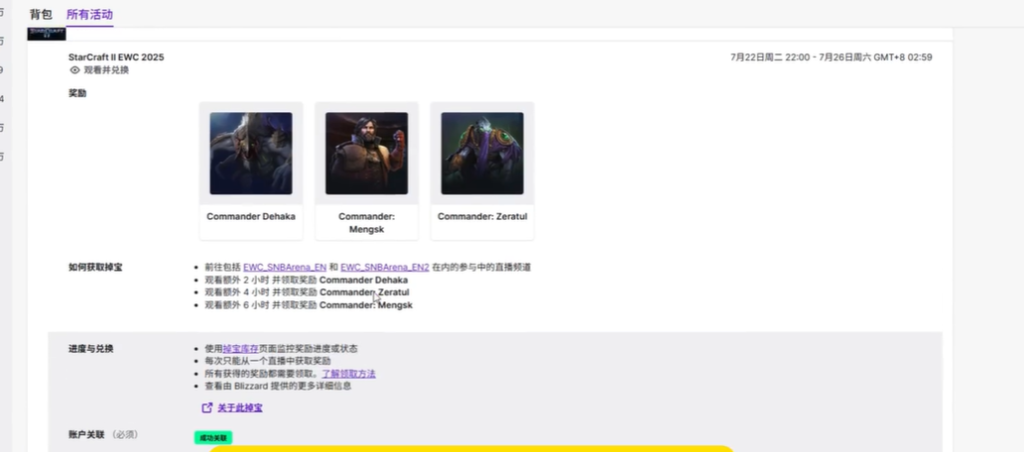Switch to the 背包 tab

click(x=40, y=14)
